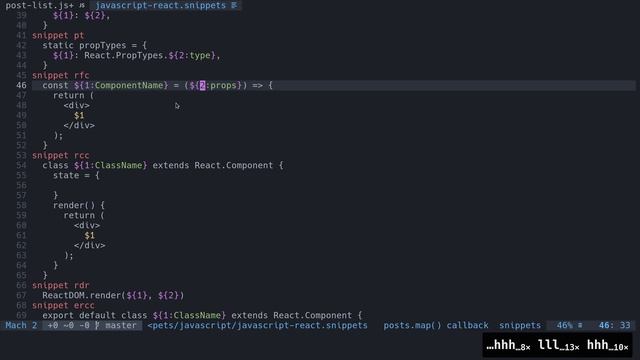
Task: Click the '46: 33' cursor position indicator
Action: [614, 325]
